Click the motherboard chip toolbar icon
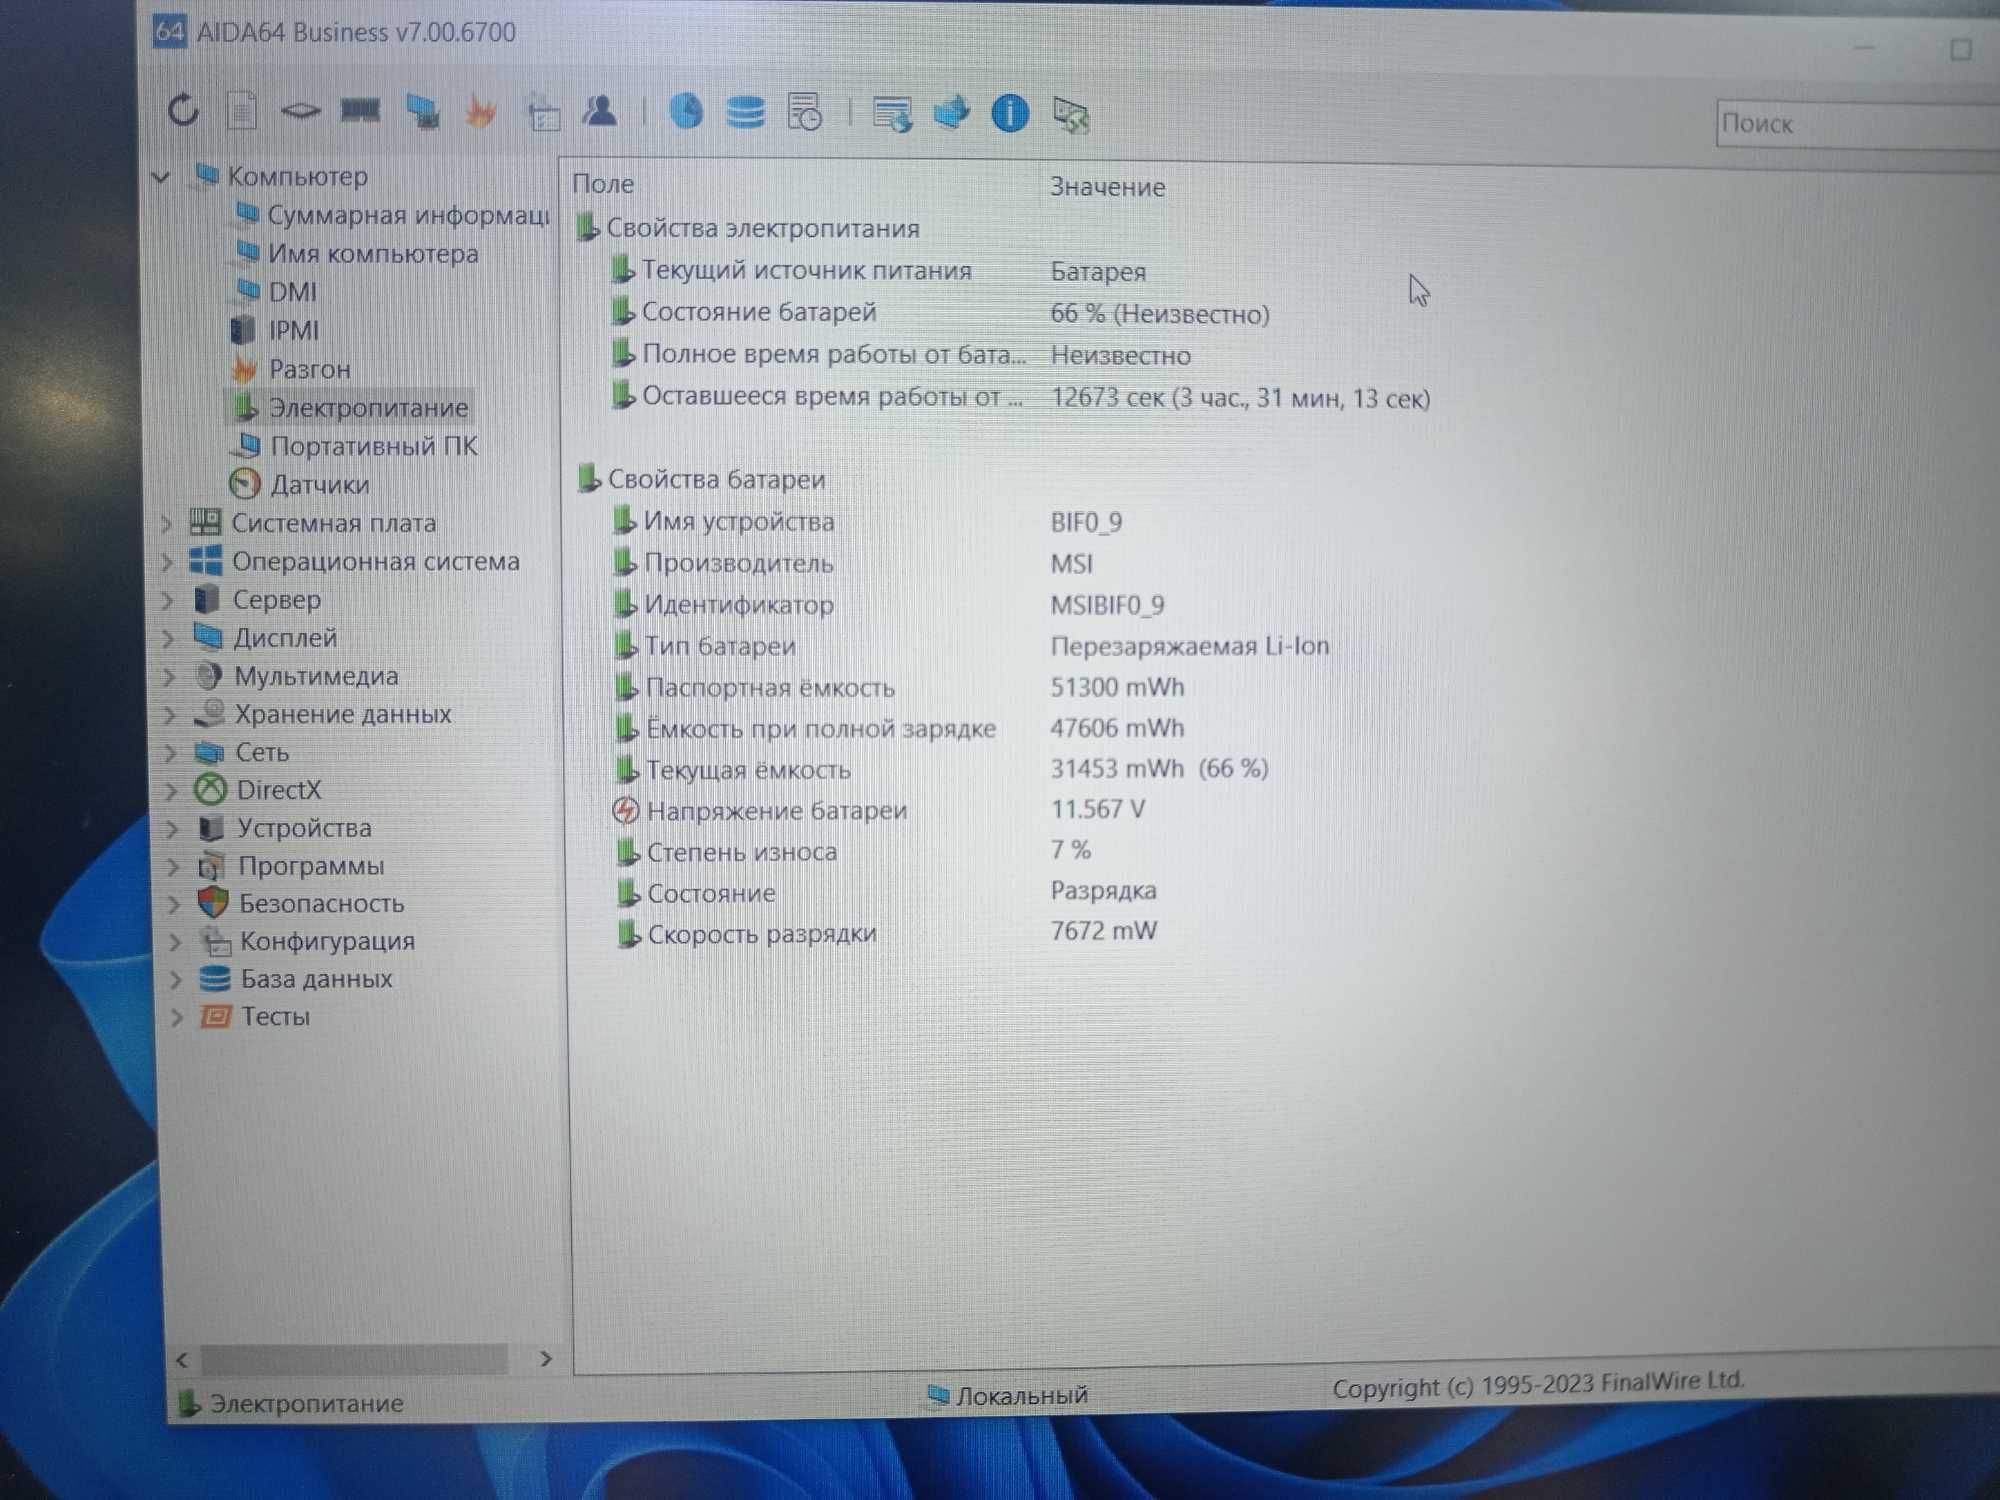The height and width of the screenshot is (1500, 2000). tap(300, 110)
